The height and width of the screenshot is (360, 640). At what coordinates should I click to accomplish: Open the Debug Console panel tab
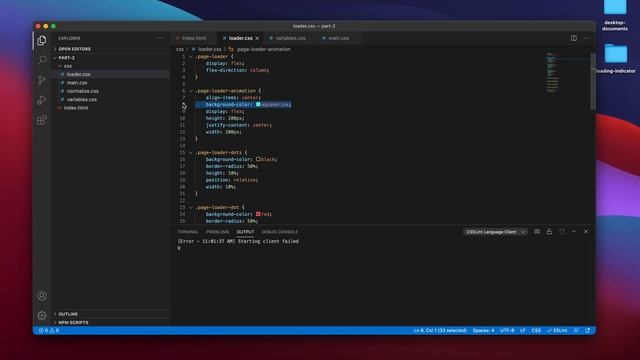coord(280,232)
